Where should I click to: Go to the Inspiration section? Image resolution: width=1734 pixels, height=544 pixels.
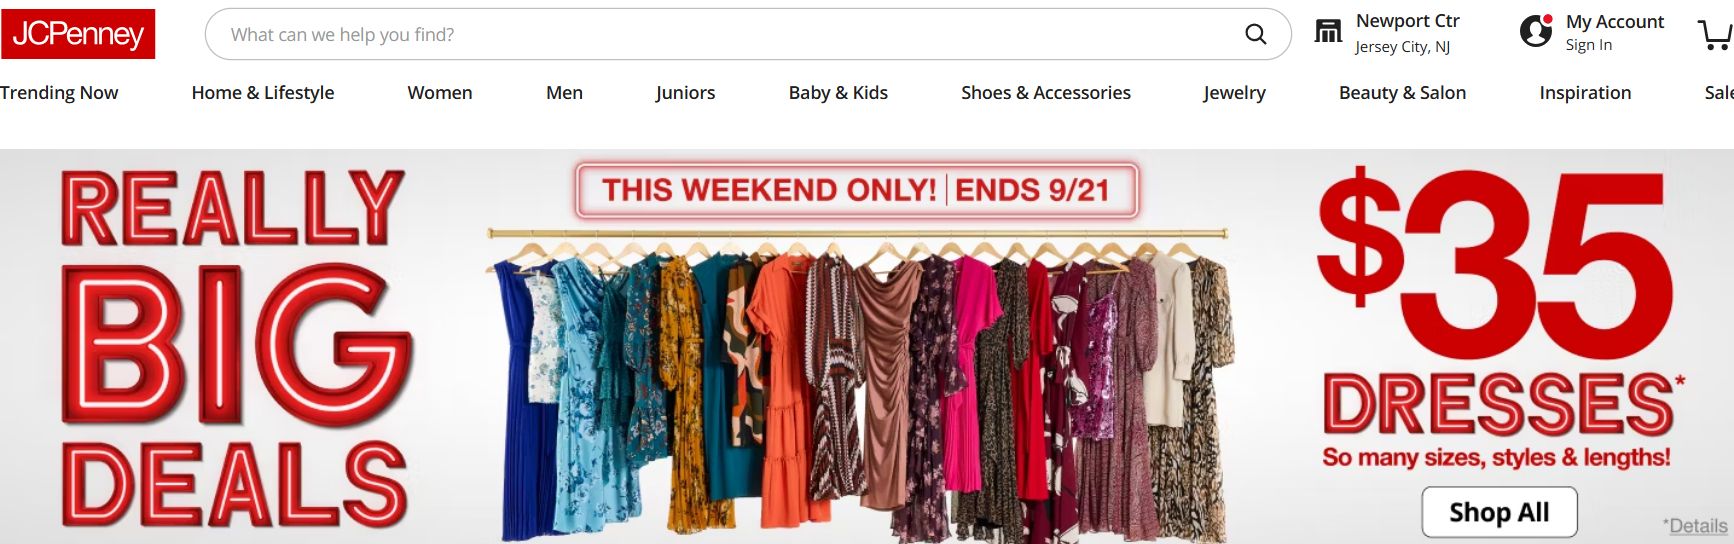(x=1585, y=93)
